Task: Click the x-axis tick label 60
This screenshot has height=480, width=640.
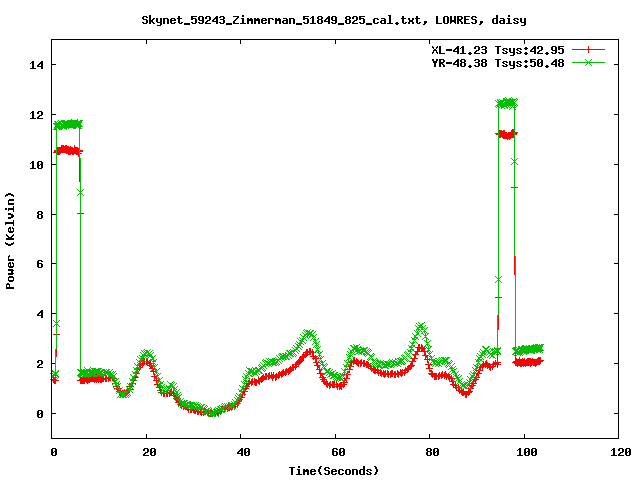Action: pyautogui.click(x=338, y=452)
